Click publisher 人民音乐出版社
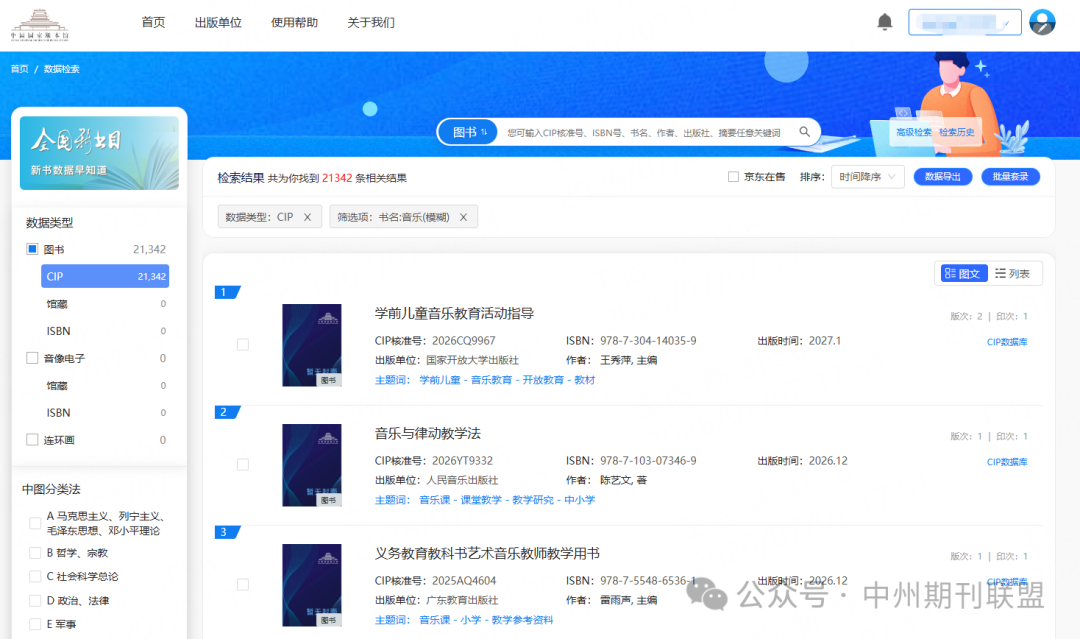1080x639 pixels. click(x=461, y=480)
